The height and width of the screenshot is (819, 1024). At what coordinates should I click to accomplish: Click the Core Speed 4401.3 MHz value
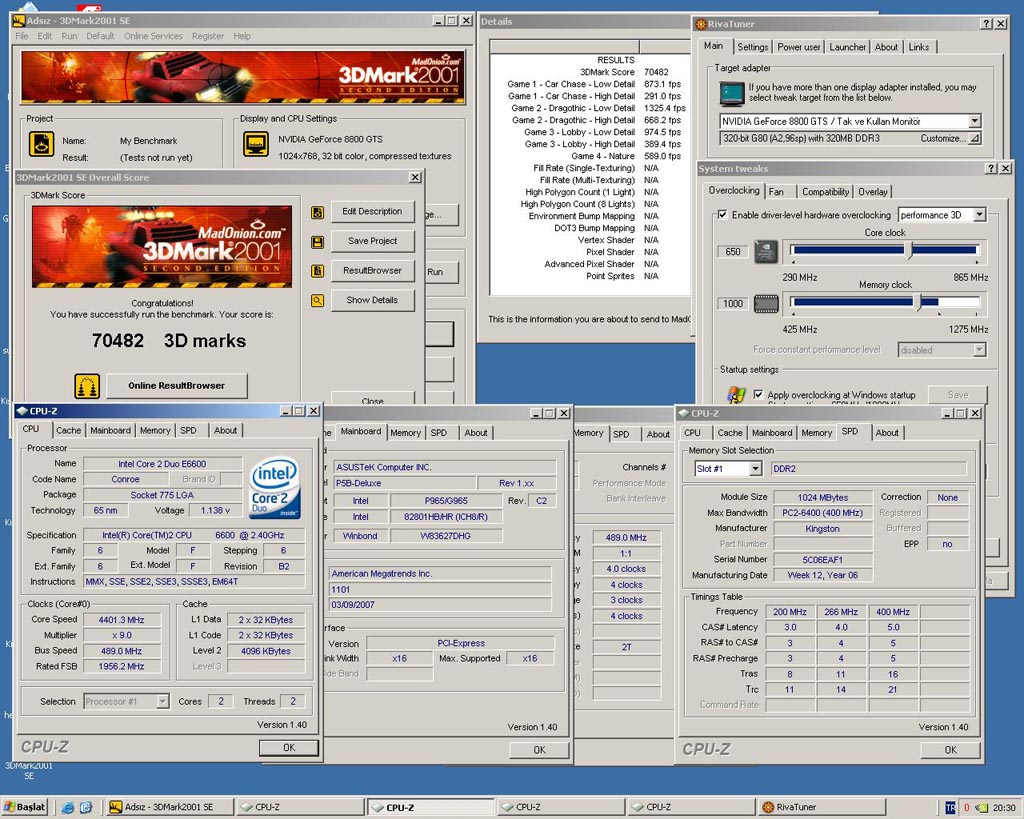[121, 620]
